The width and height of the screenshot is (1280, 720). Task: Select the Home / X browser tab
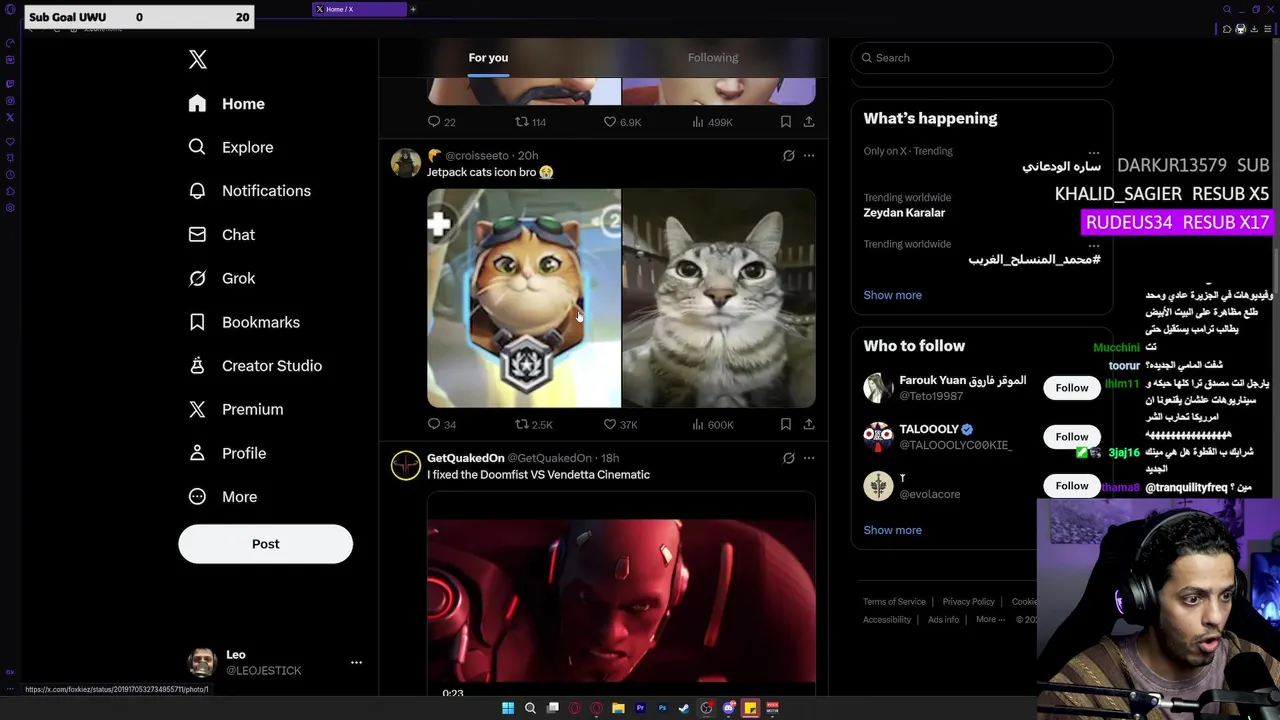pos(359,9)
